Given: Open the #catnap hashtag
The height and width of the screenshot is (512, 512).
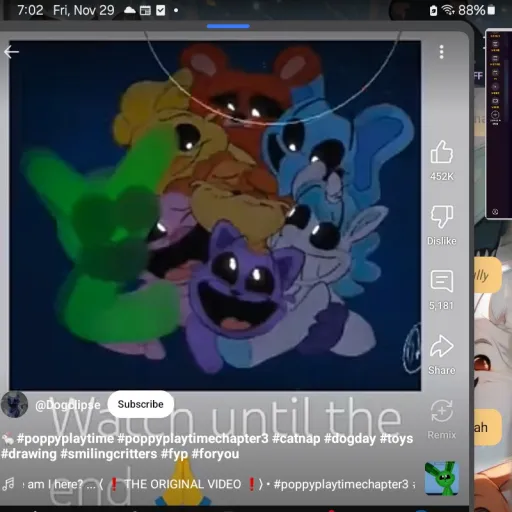Looking at the screenshot, I should click(x=296, y=439).
